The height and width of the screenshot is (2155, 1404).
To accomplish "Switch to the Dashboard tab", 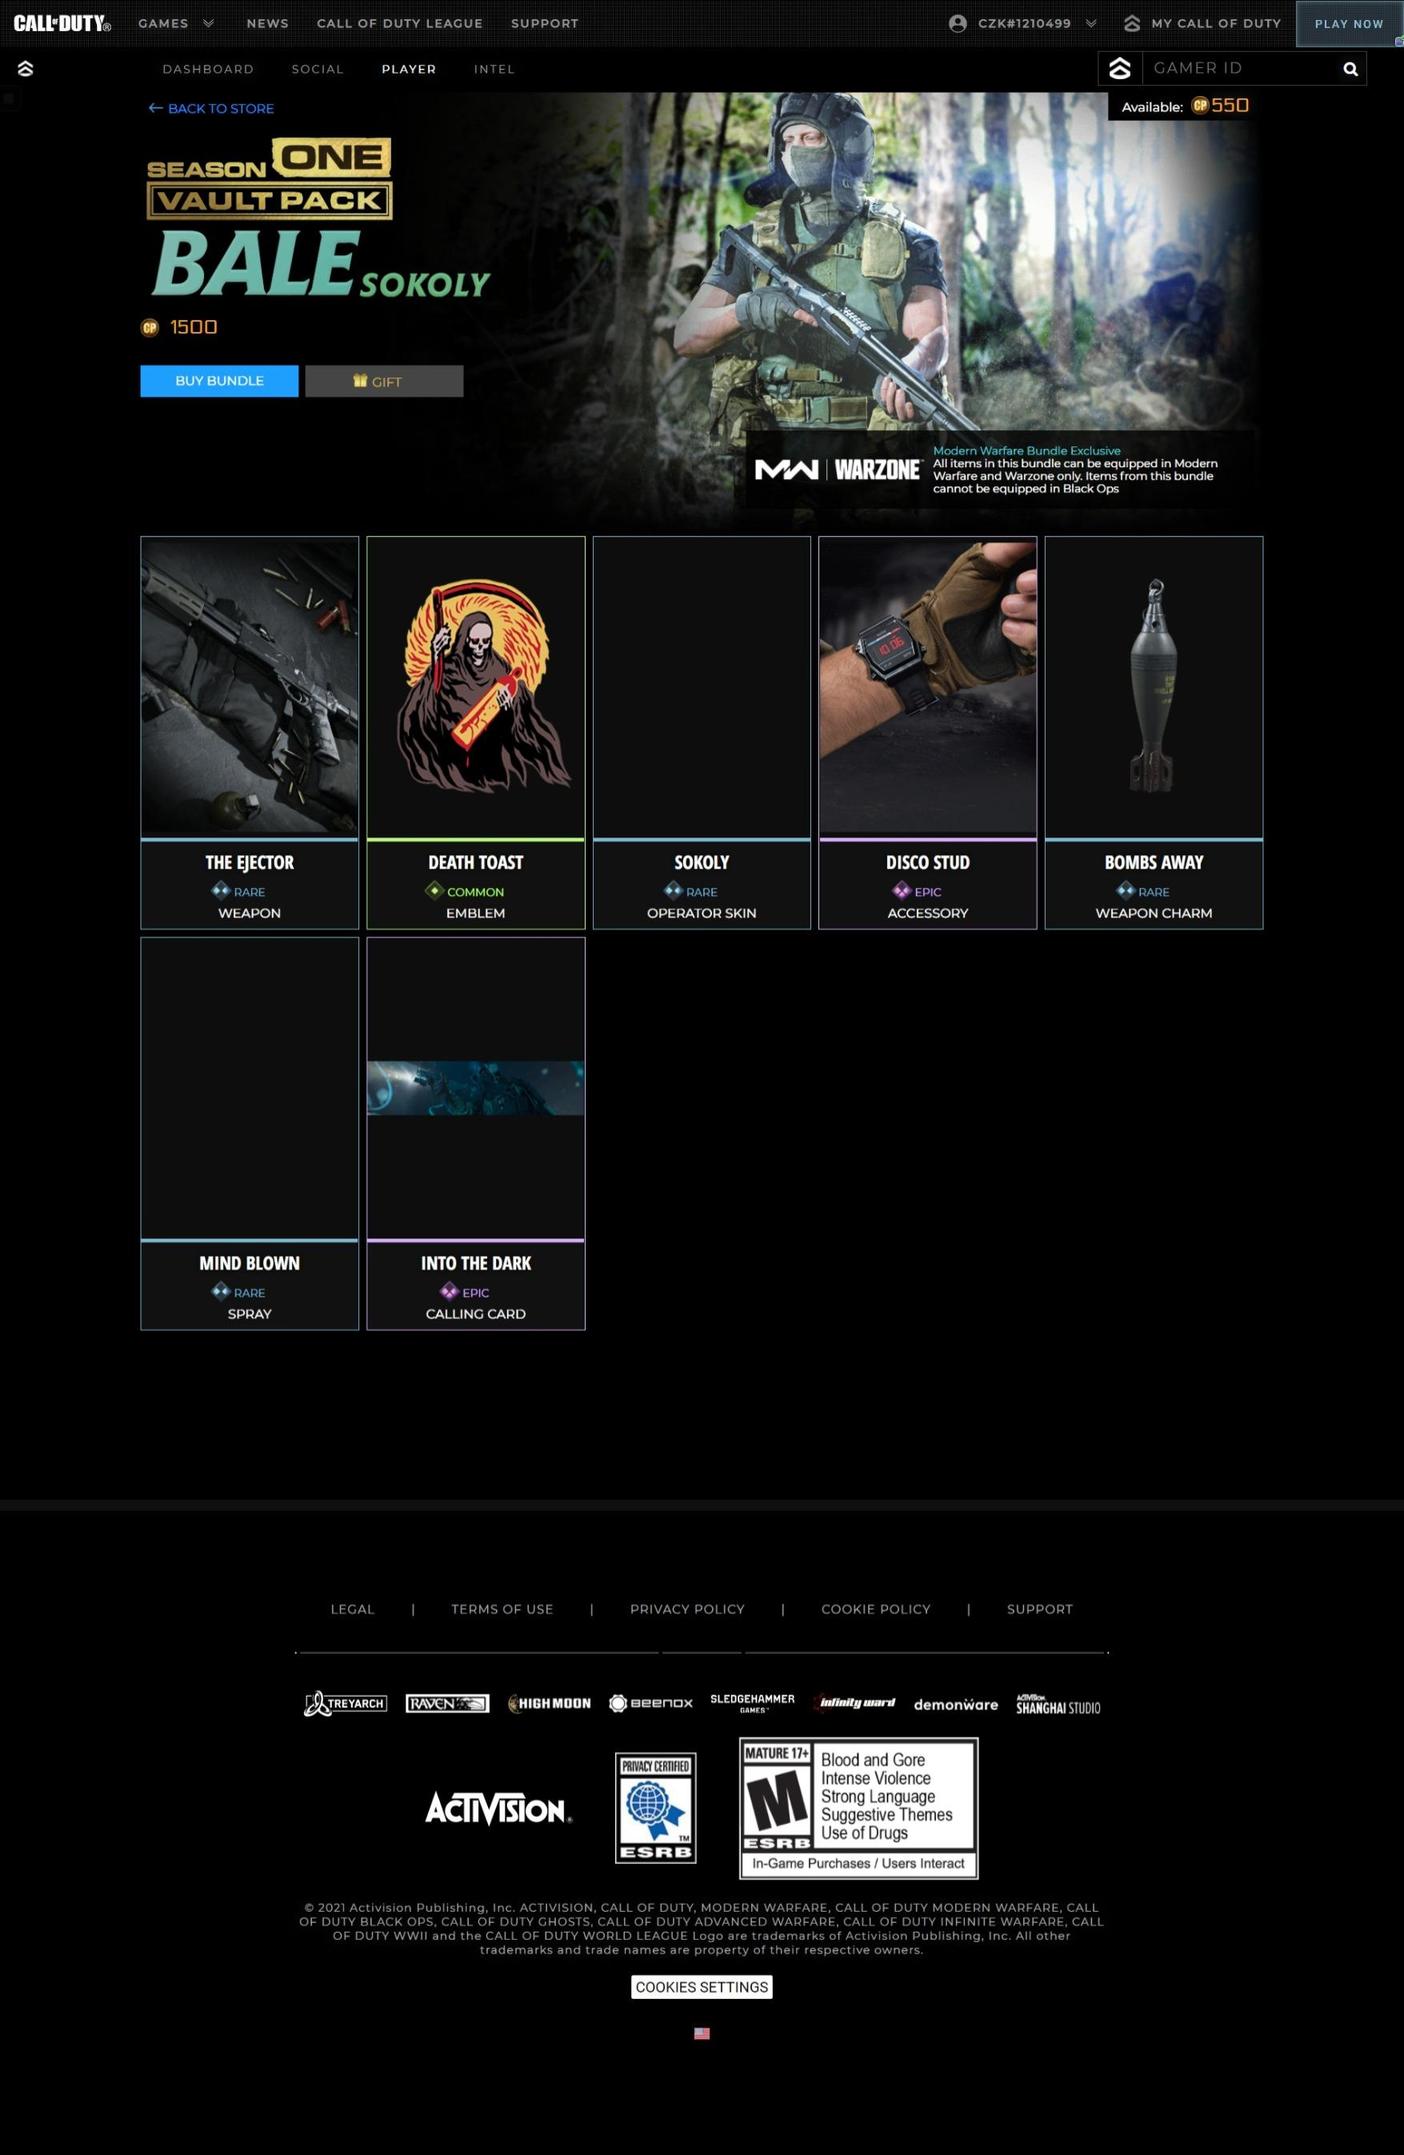I will point(208,69).
